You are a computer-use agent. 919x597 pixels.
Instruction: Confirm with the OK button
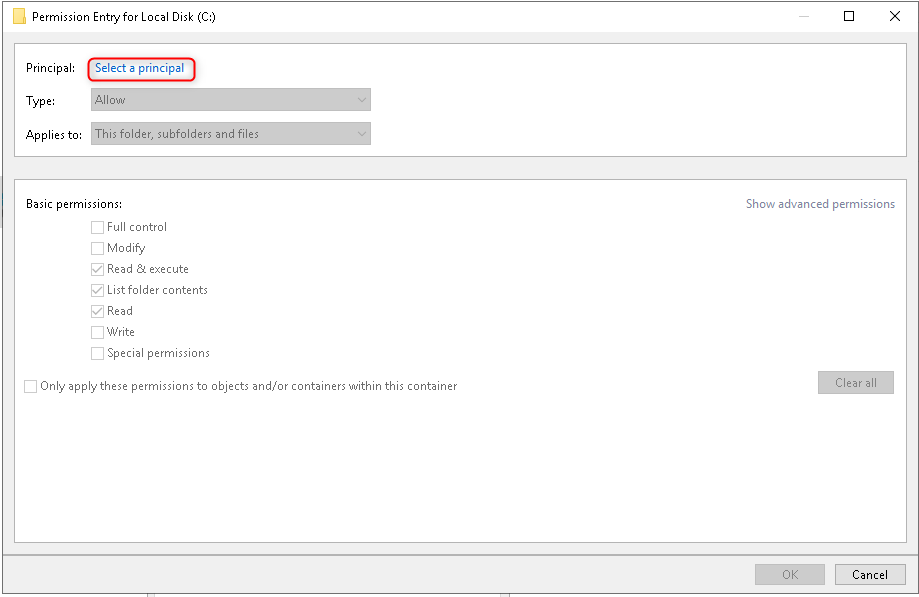pyautogui.click(x=789, y=574)
